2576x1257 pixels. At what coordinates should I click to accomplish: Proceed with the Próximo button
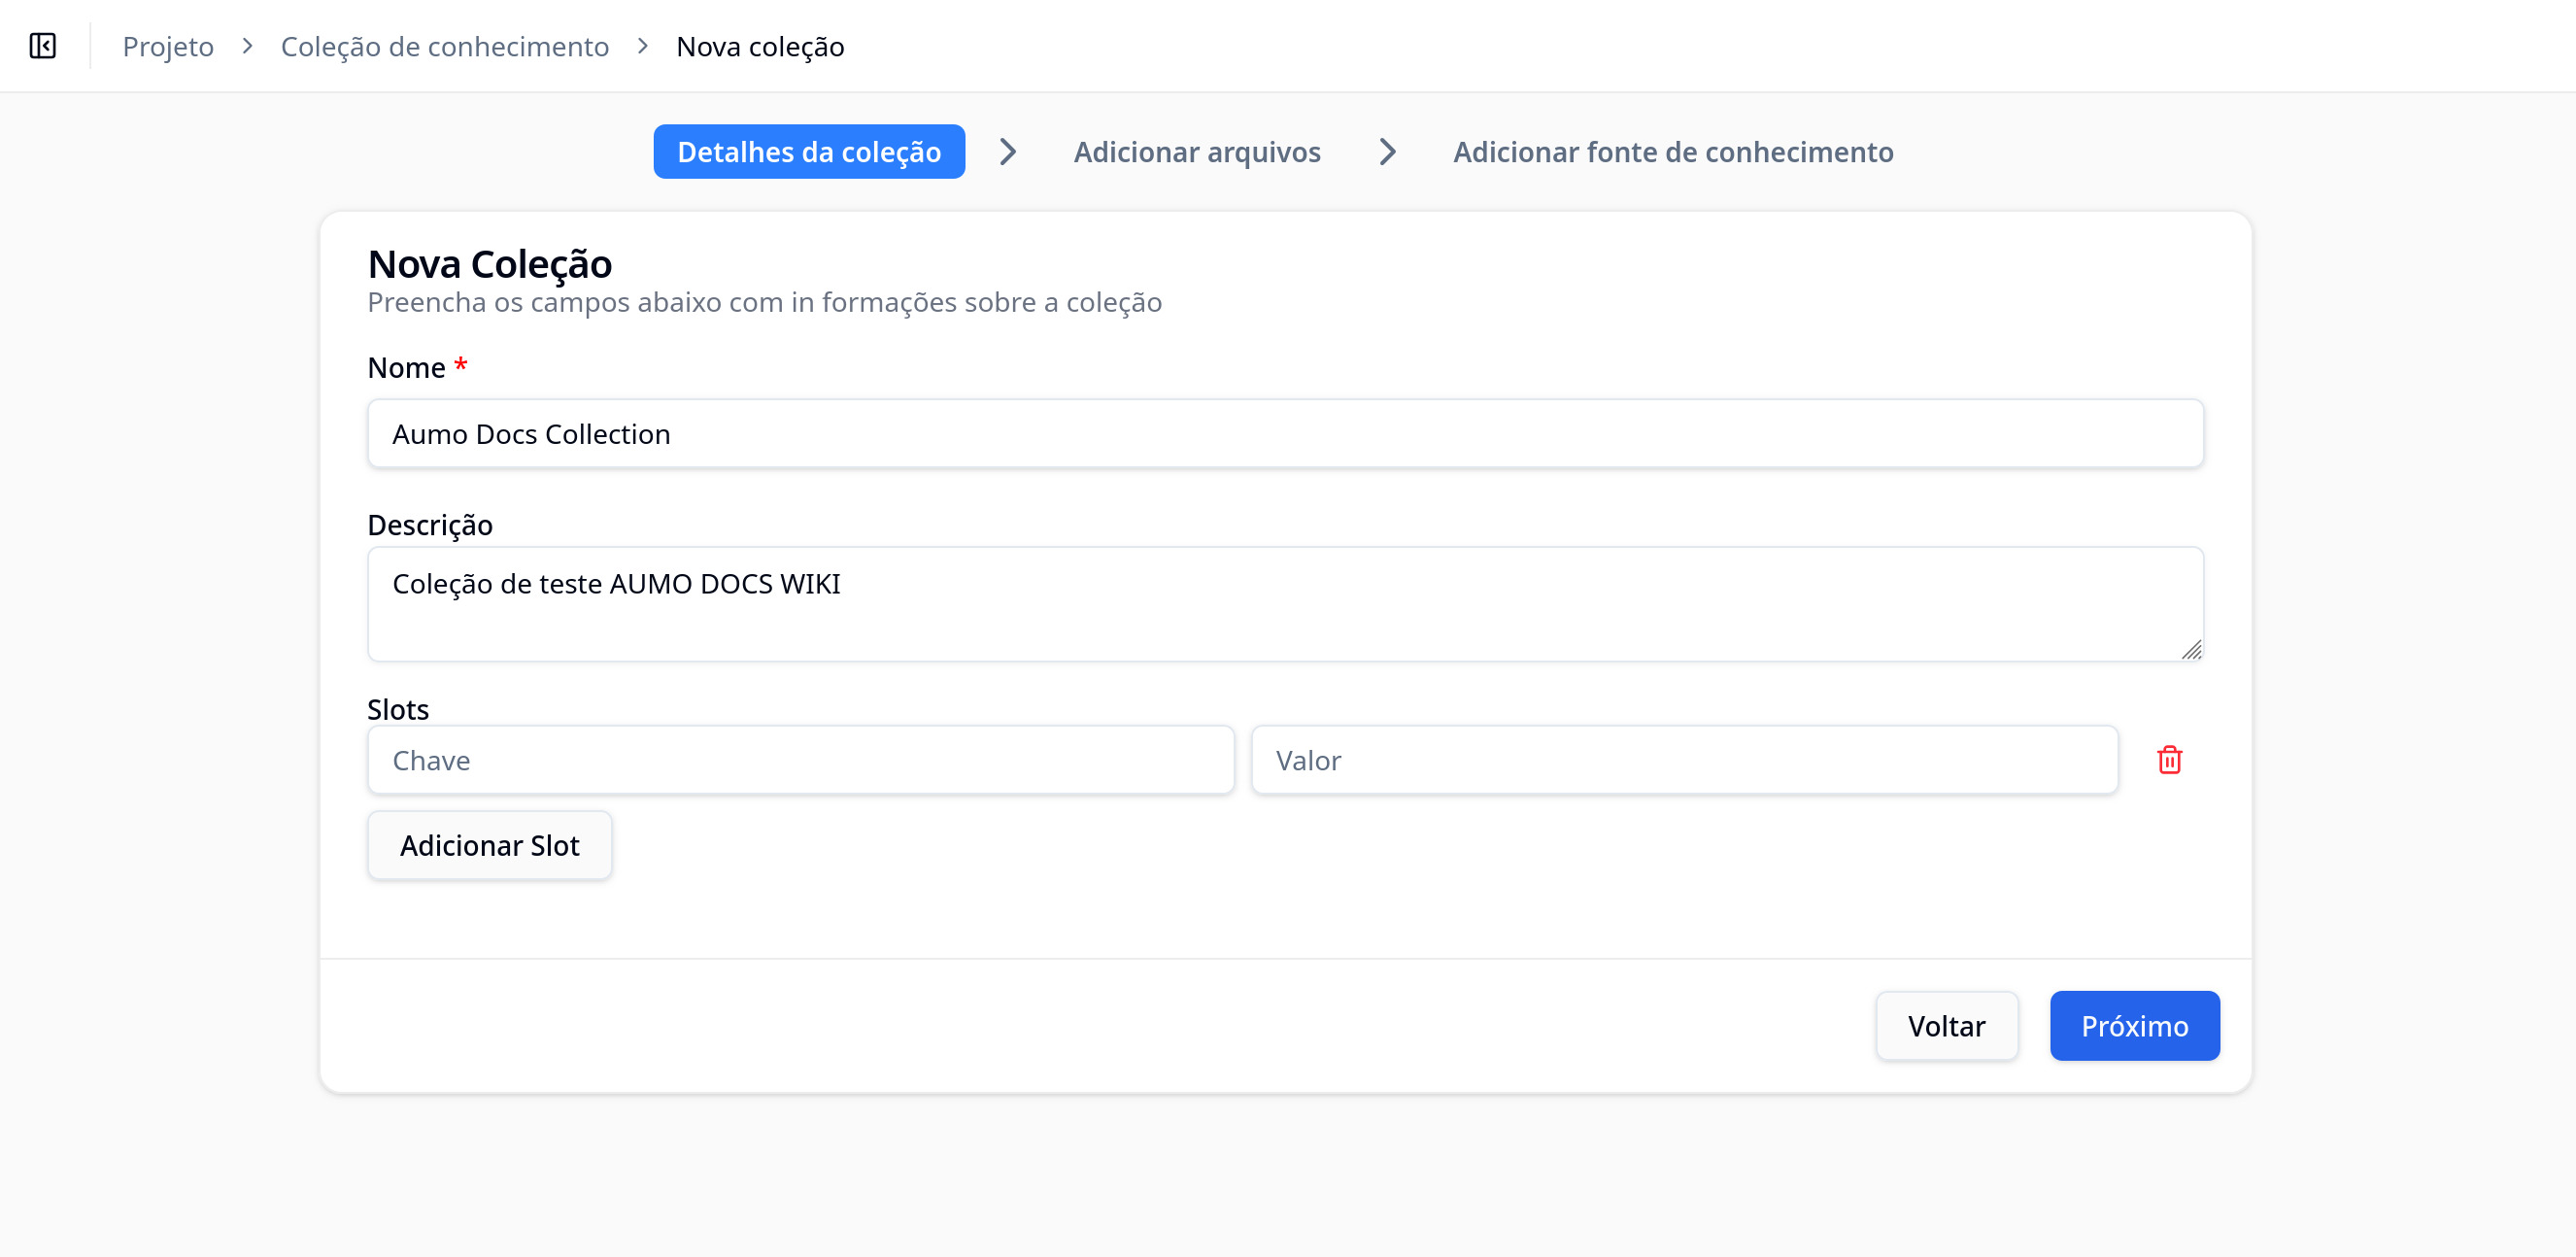point(2134,1026)
